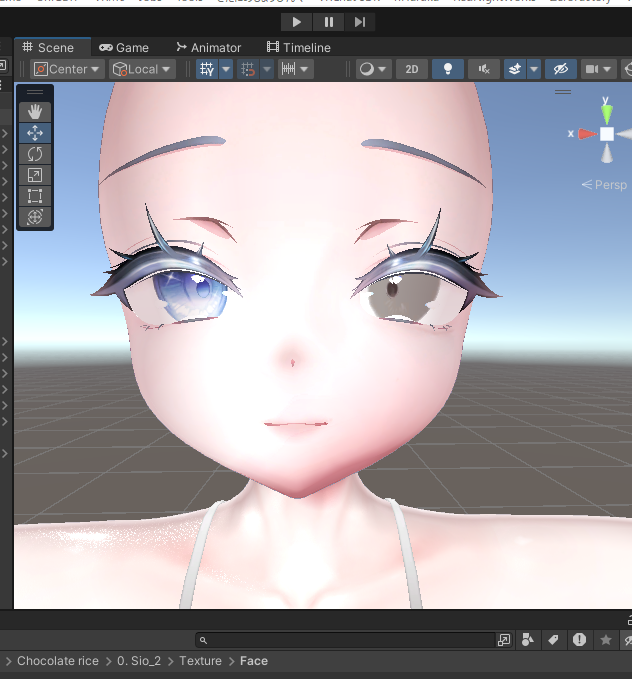The image size is (632, 679).
Task: Open the Local handle rotation dropdown
Action: coord(142,69)
